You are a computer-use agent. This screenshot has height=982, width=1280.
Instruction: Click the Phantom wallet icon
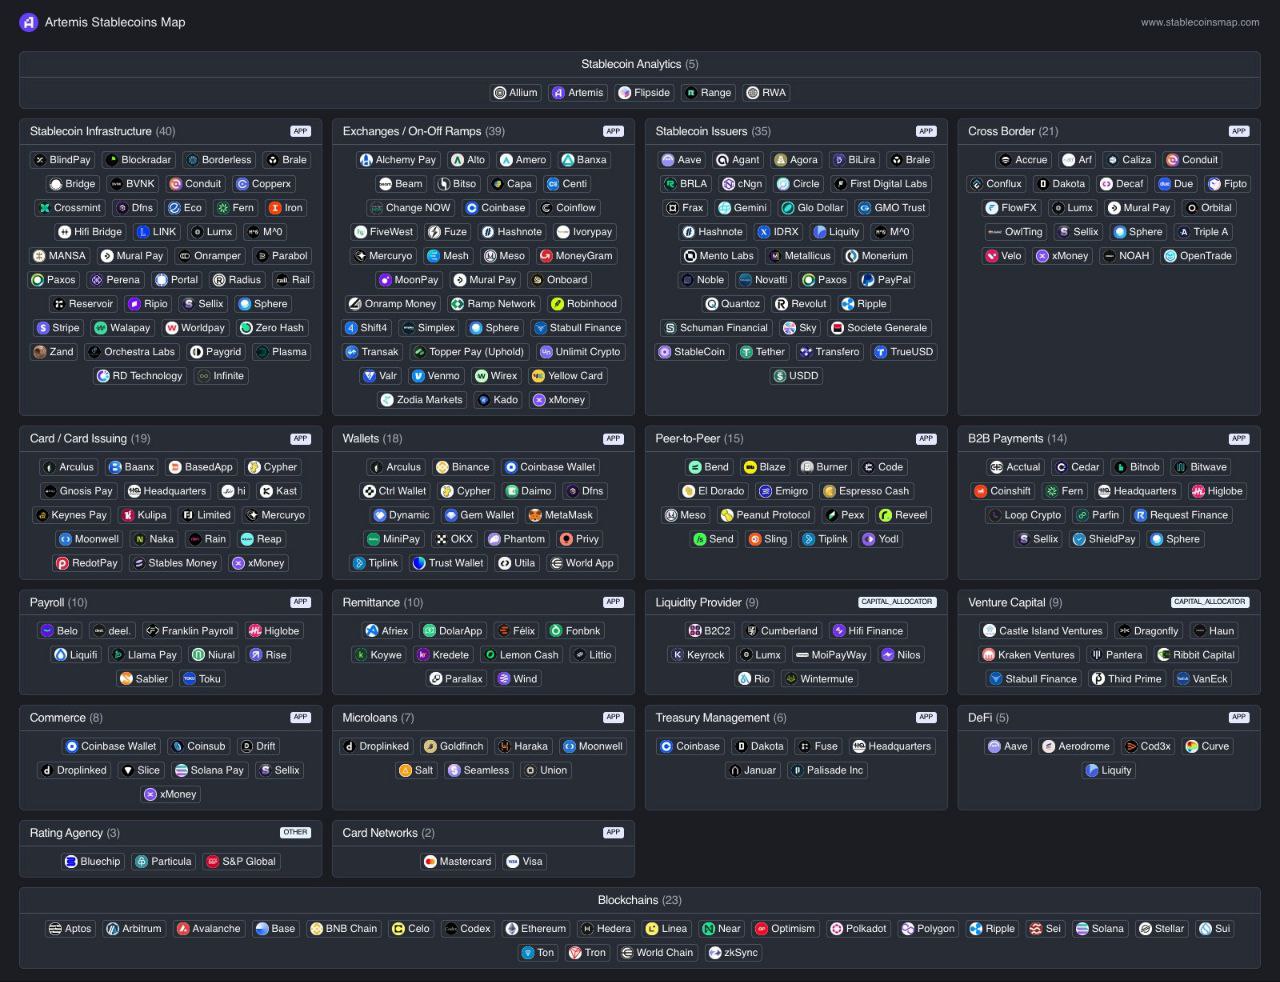(494, 539)
